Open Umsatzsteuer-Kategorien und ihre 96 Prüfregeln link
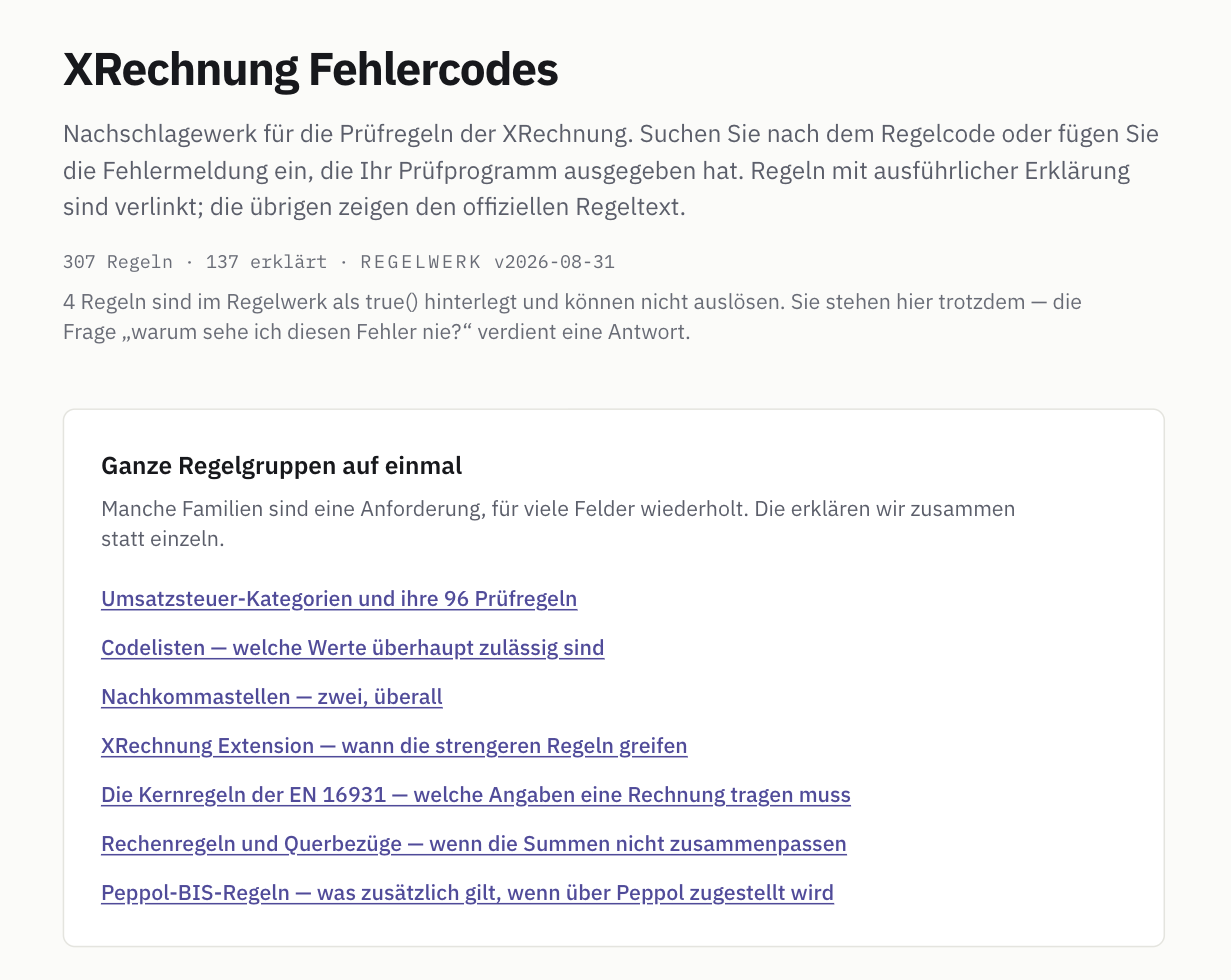The image size is (1231, 980). click(339, 599)
